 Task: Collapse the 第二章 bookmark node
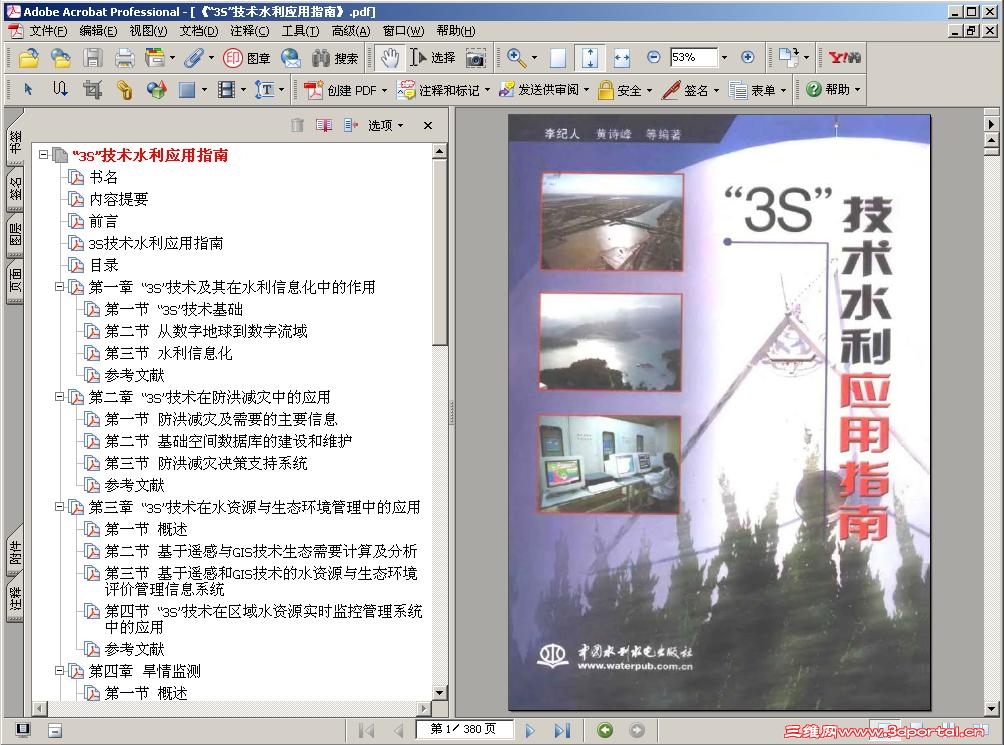[60, 397]
